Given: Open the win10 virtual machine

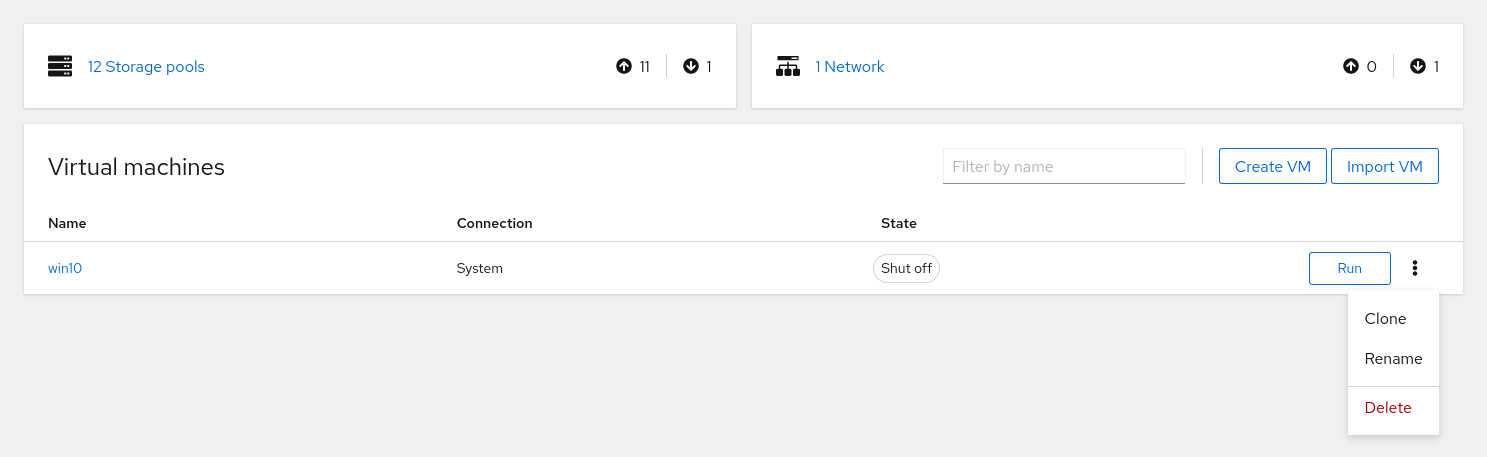Looking at the screenshot, I should pyautogui.click(x=65, y=268).
